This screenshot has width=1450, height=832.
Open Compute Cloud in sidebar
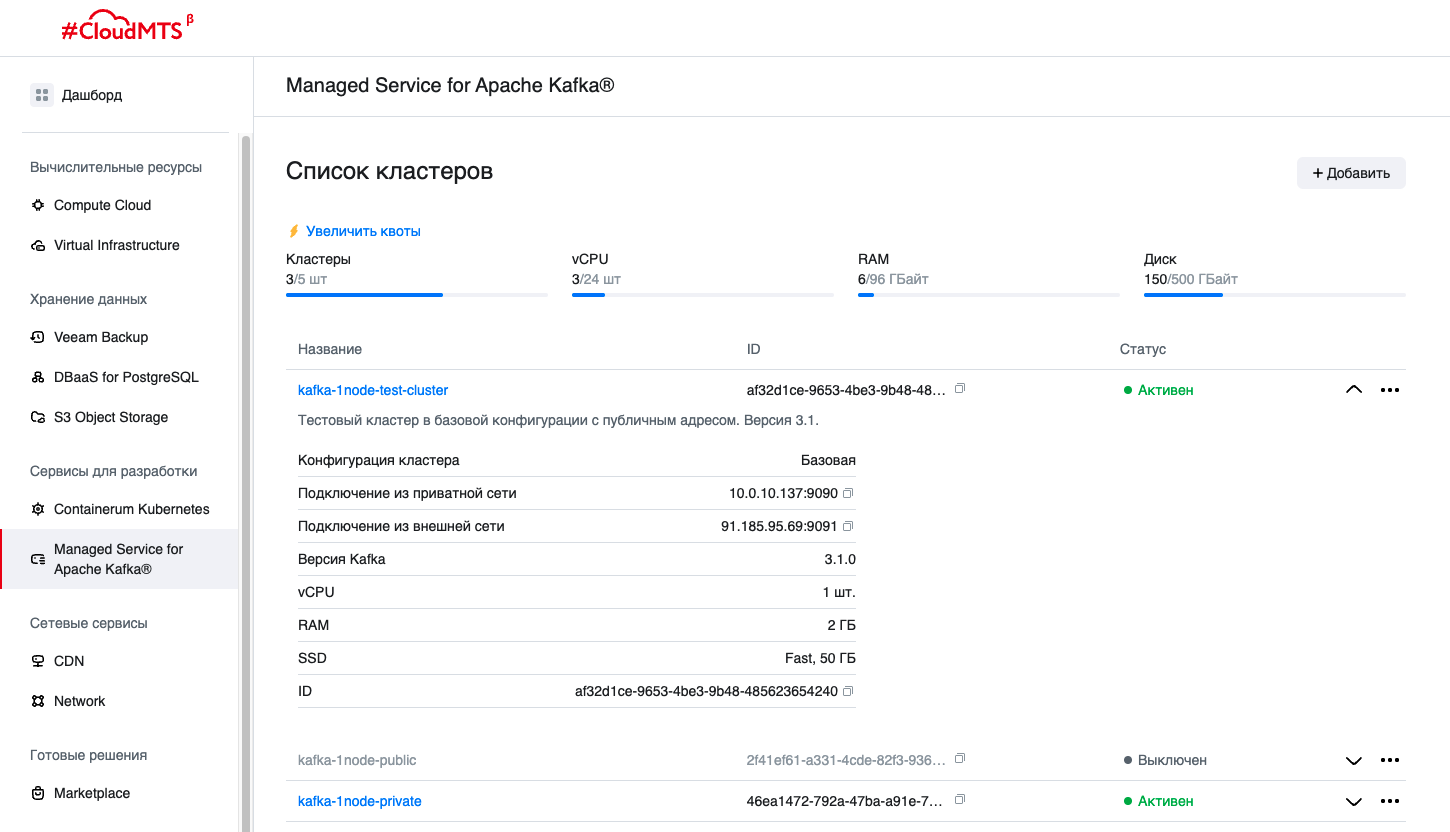(x=102, y=205)
